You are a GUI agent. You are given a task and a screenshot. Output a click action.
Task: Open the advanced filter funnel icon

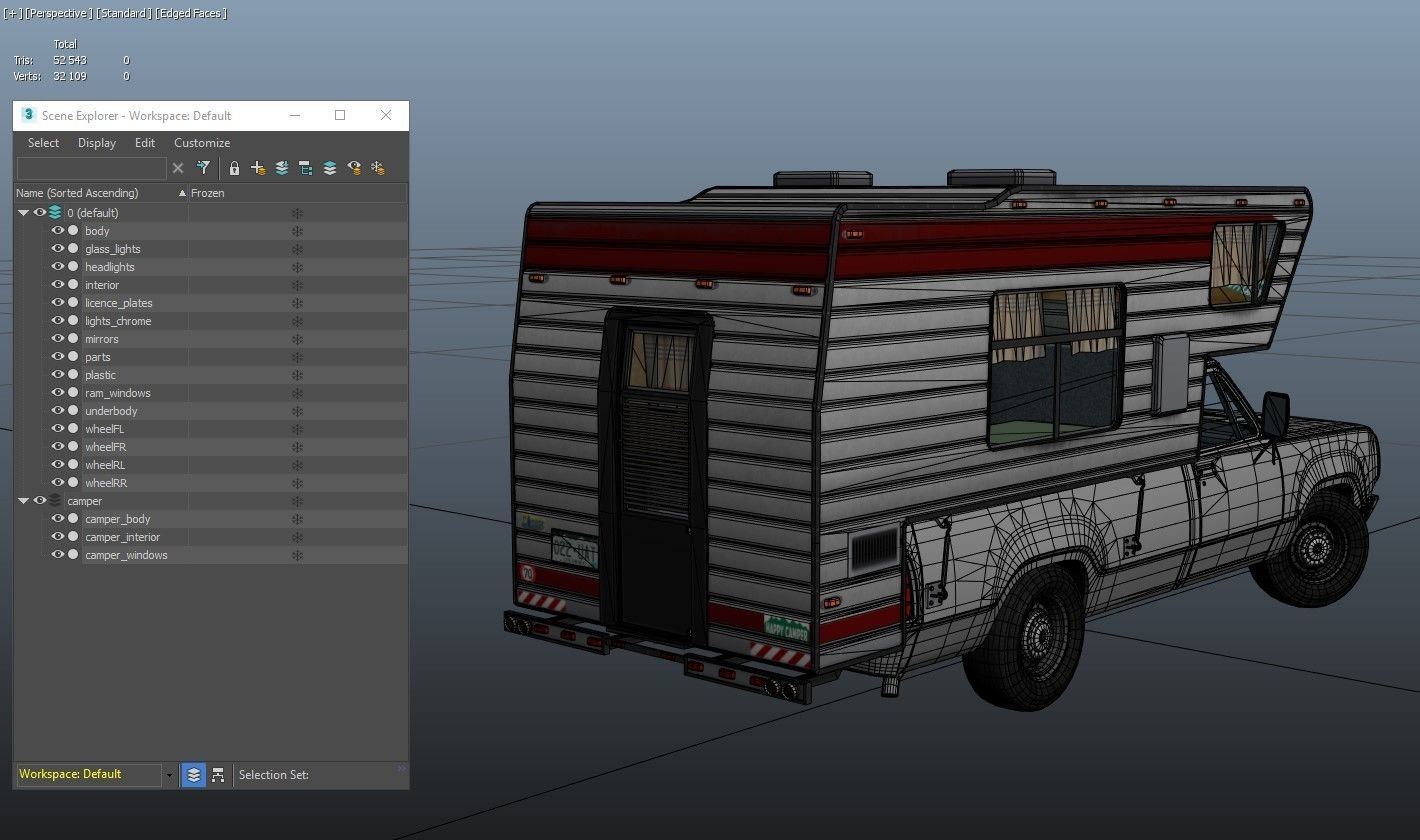[x=203, y=168]
